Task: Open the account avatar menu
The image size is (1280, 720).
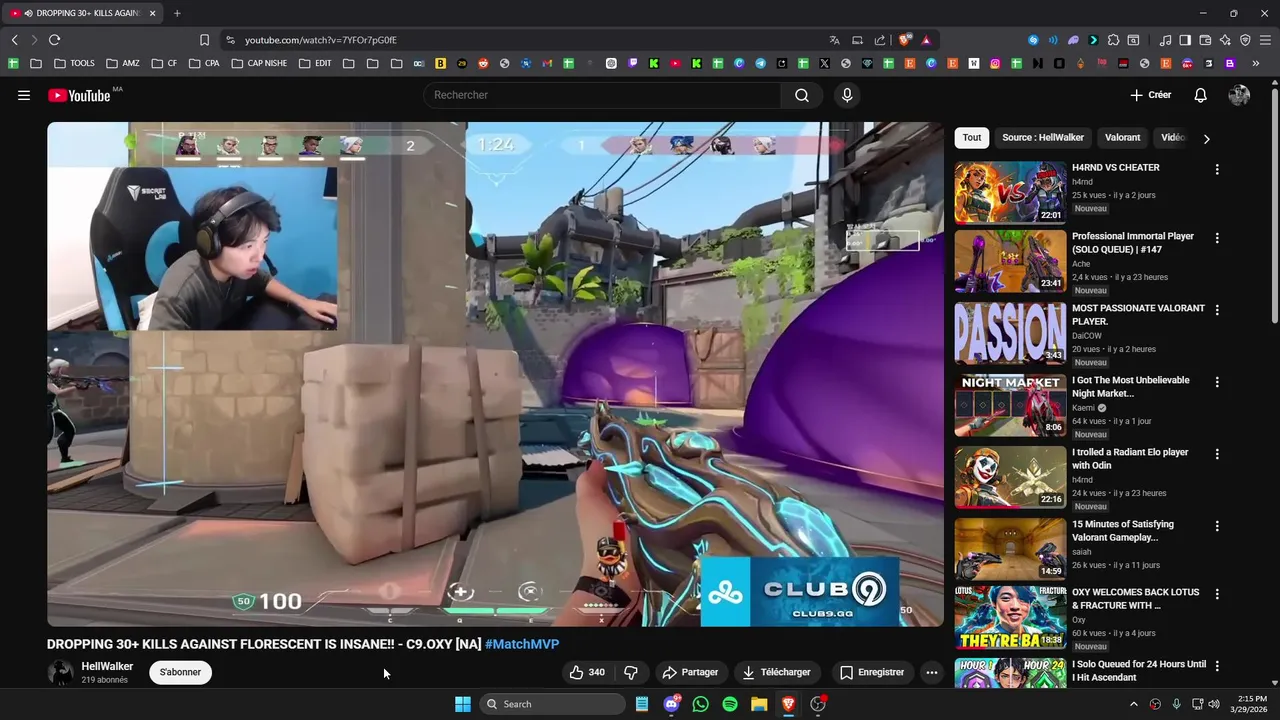Action: (1239, 95)
